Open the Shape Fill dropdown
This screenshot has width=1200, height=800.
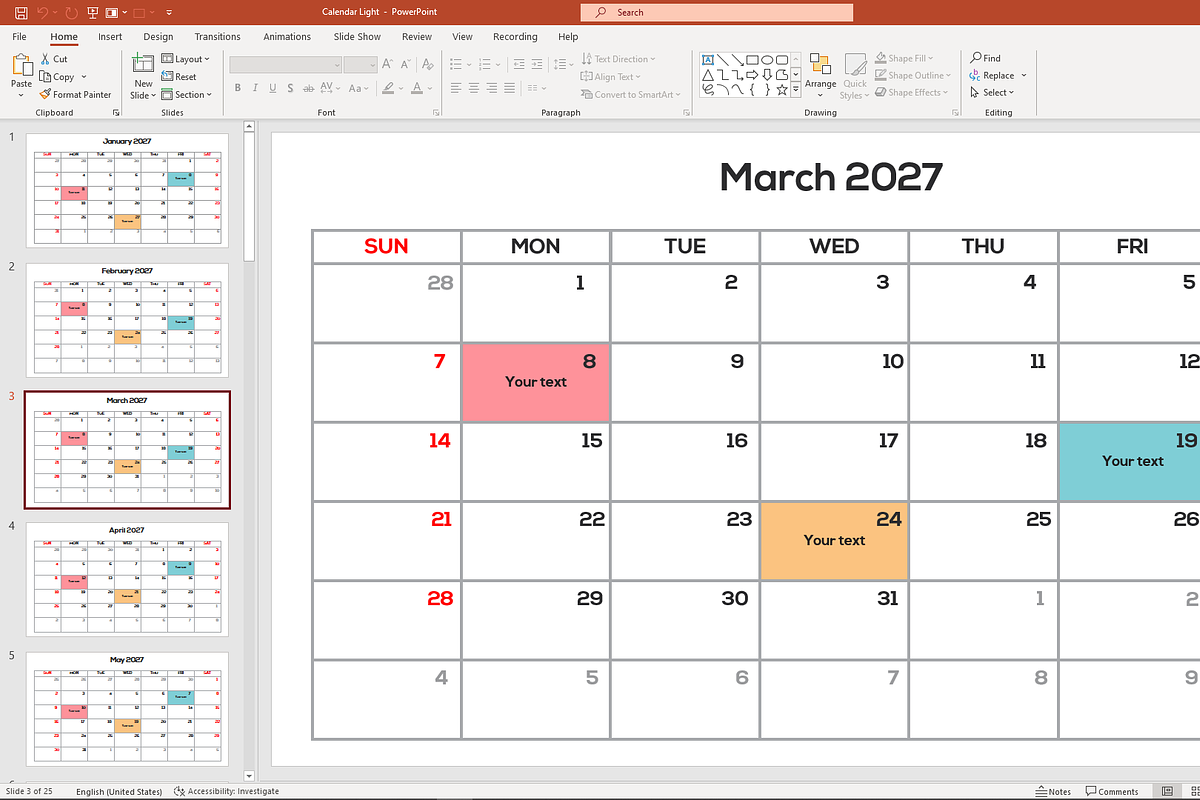pyautogui.click(x=904, y=58)
